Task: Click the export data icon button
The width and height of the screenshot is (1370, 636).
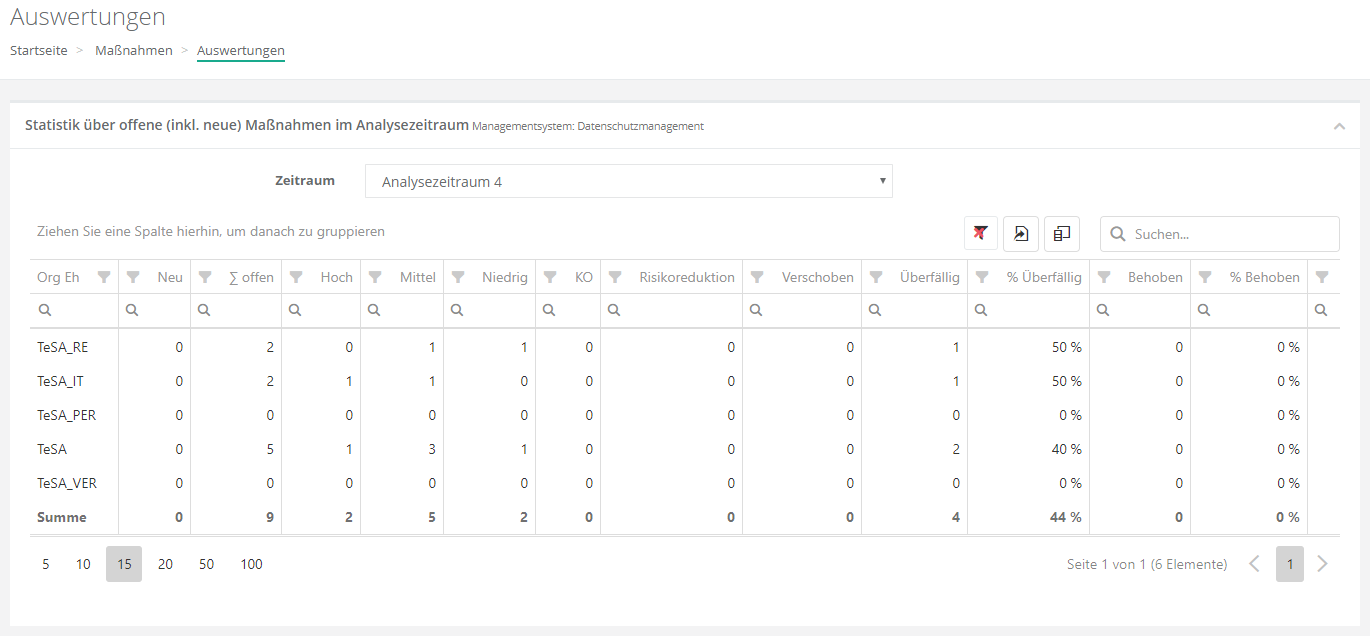Action: point(1021,233)
